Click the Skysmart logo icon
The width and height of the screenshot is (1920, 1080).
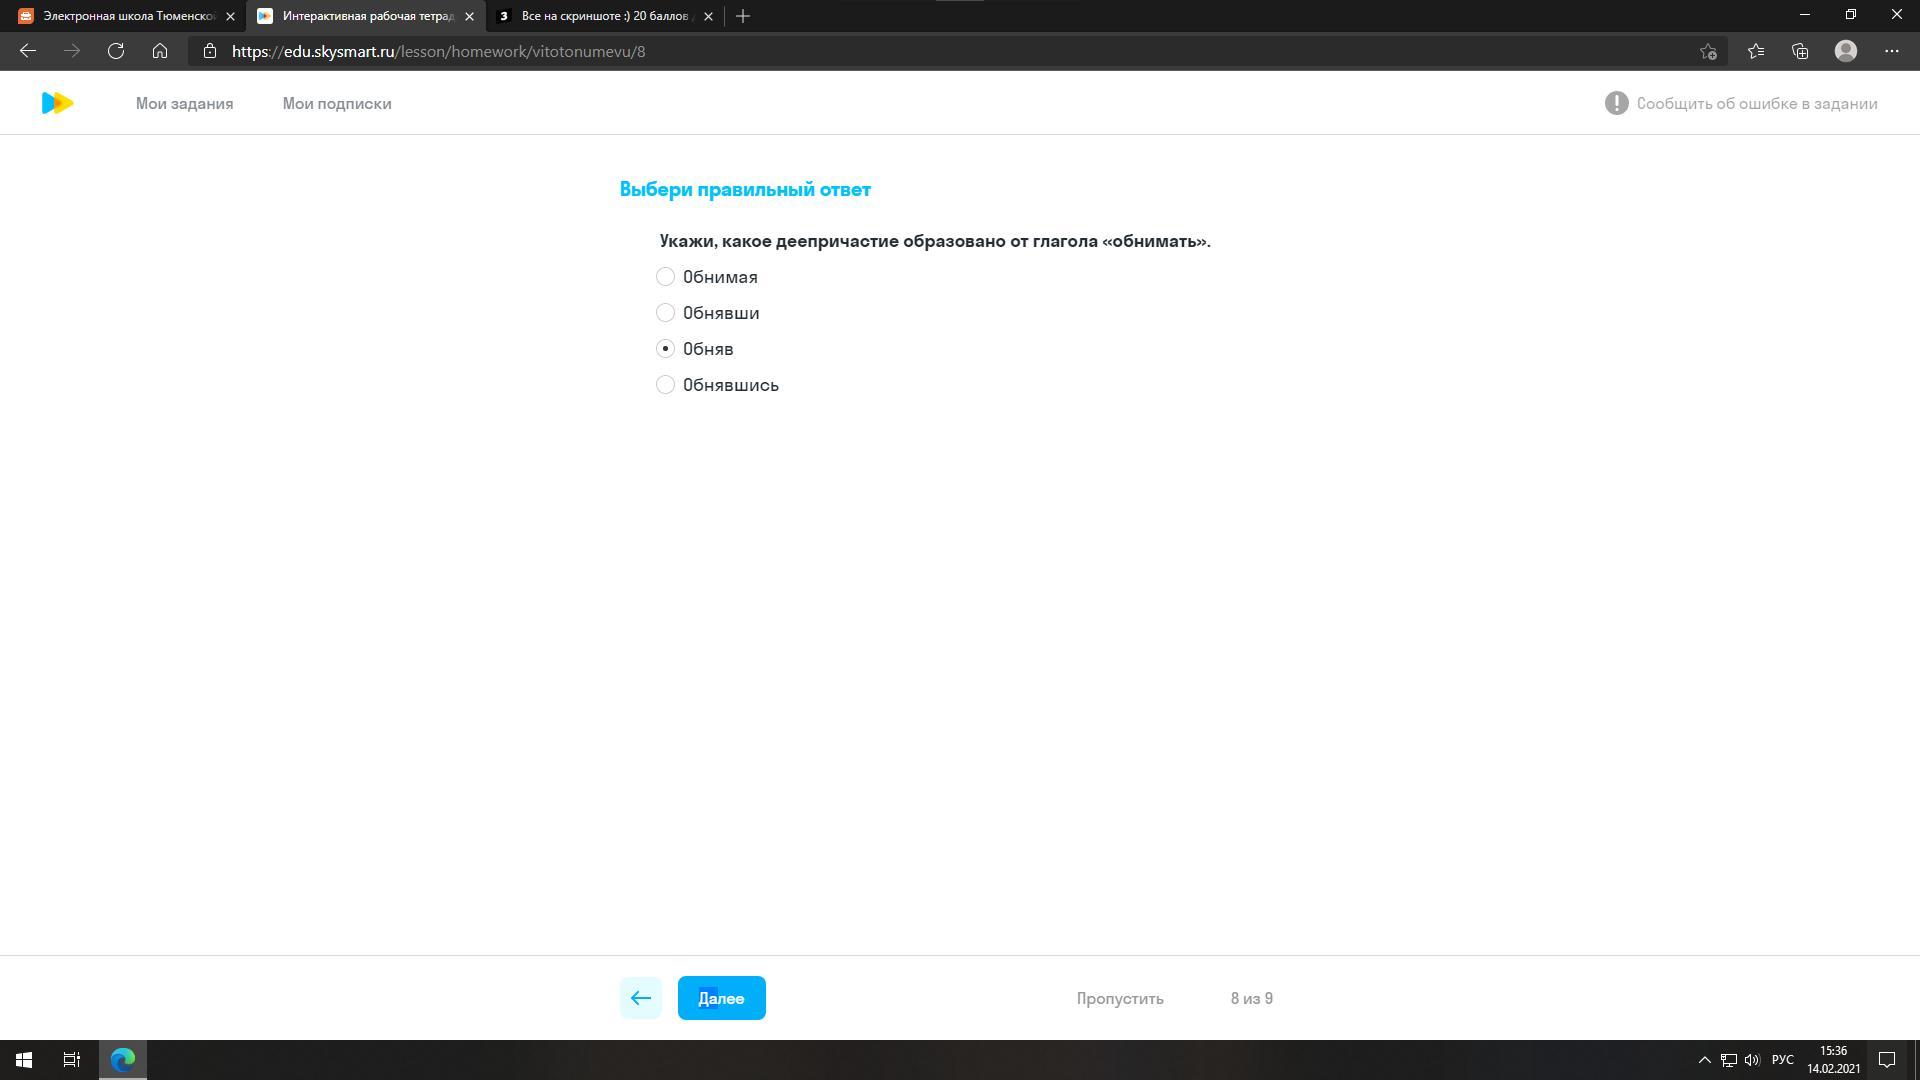tap(57, 103)
